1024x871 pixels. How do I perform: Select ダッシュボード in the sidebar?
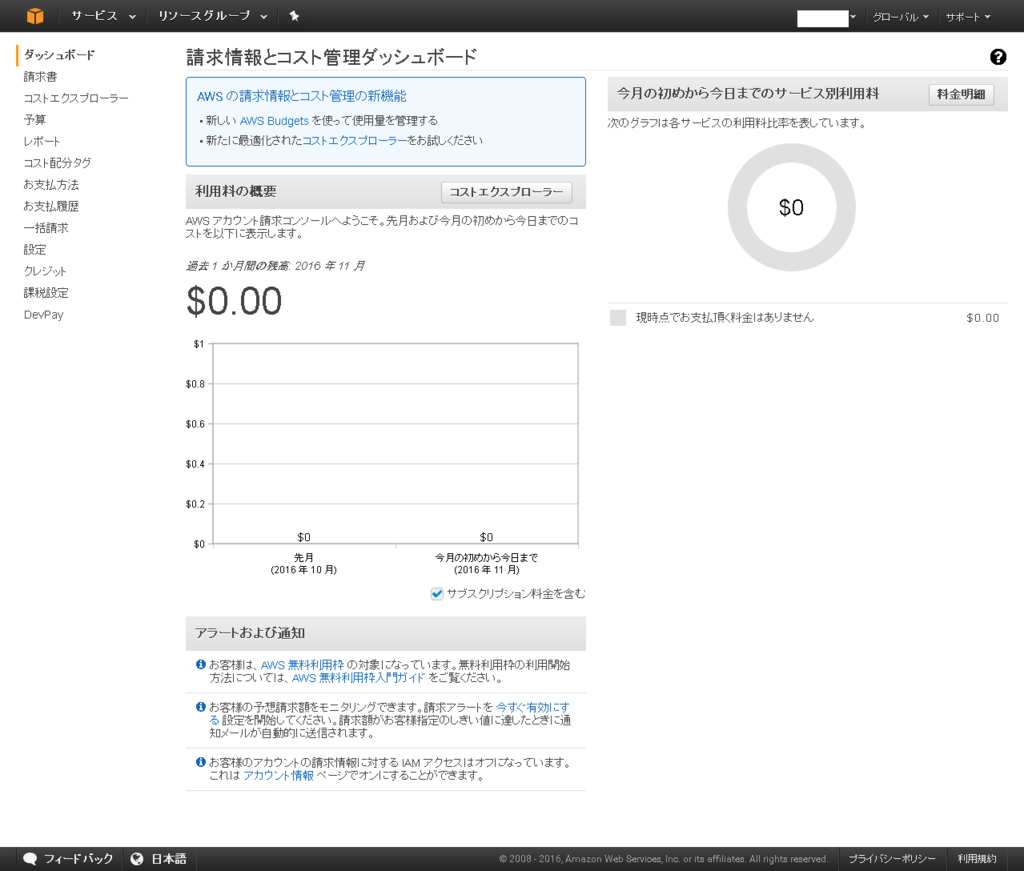[59, 55]
